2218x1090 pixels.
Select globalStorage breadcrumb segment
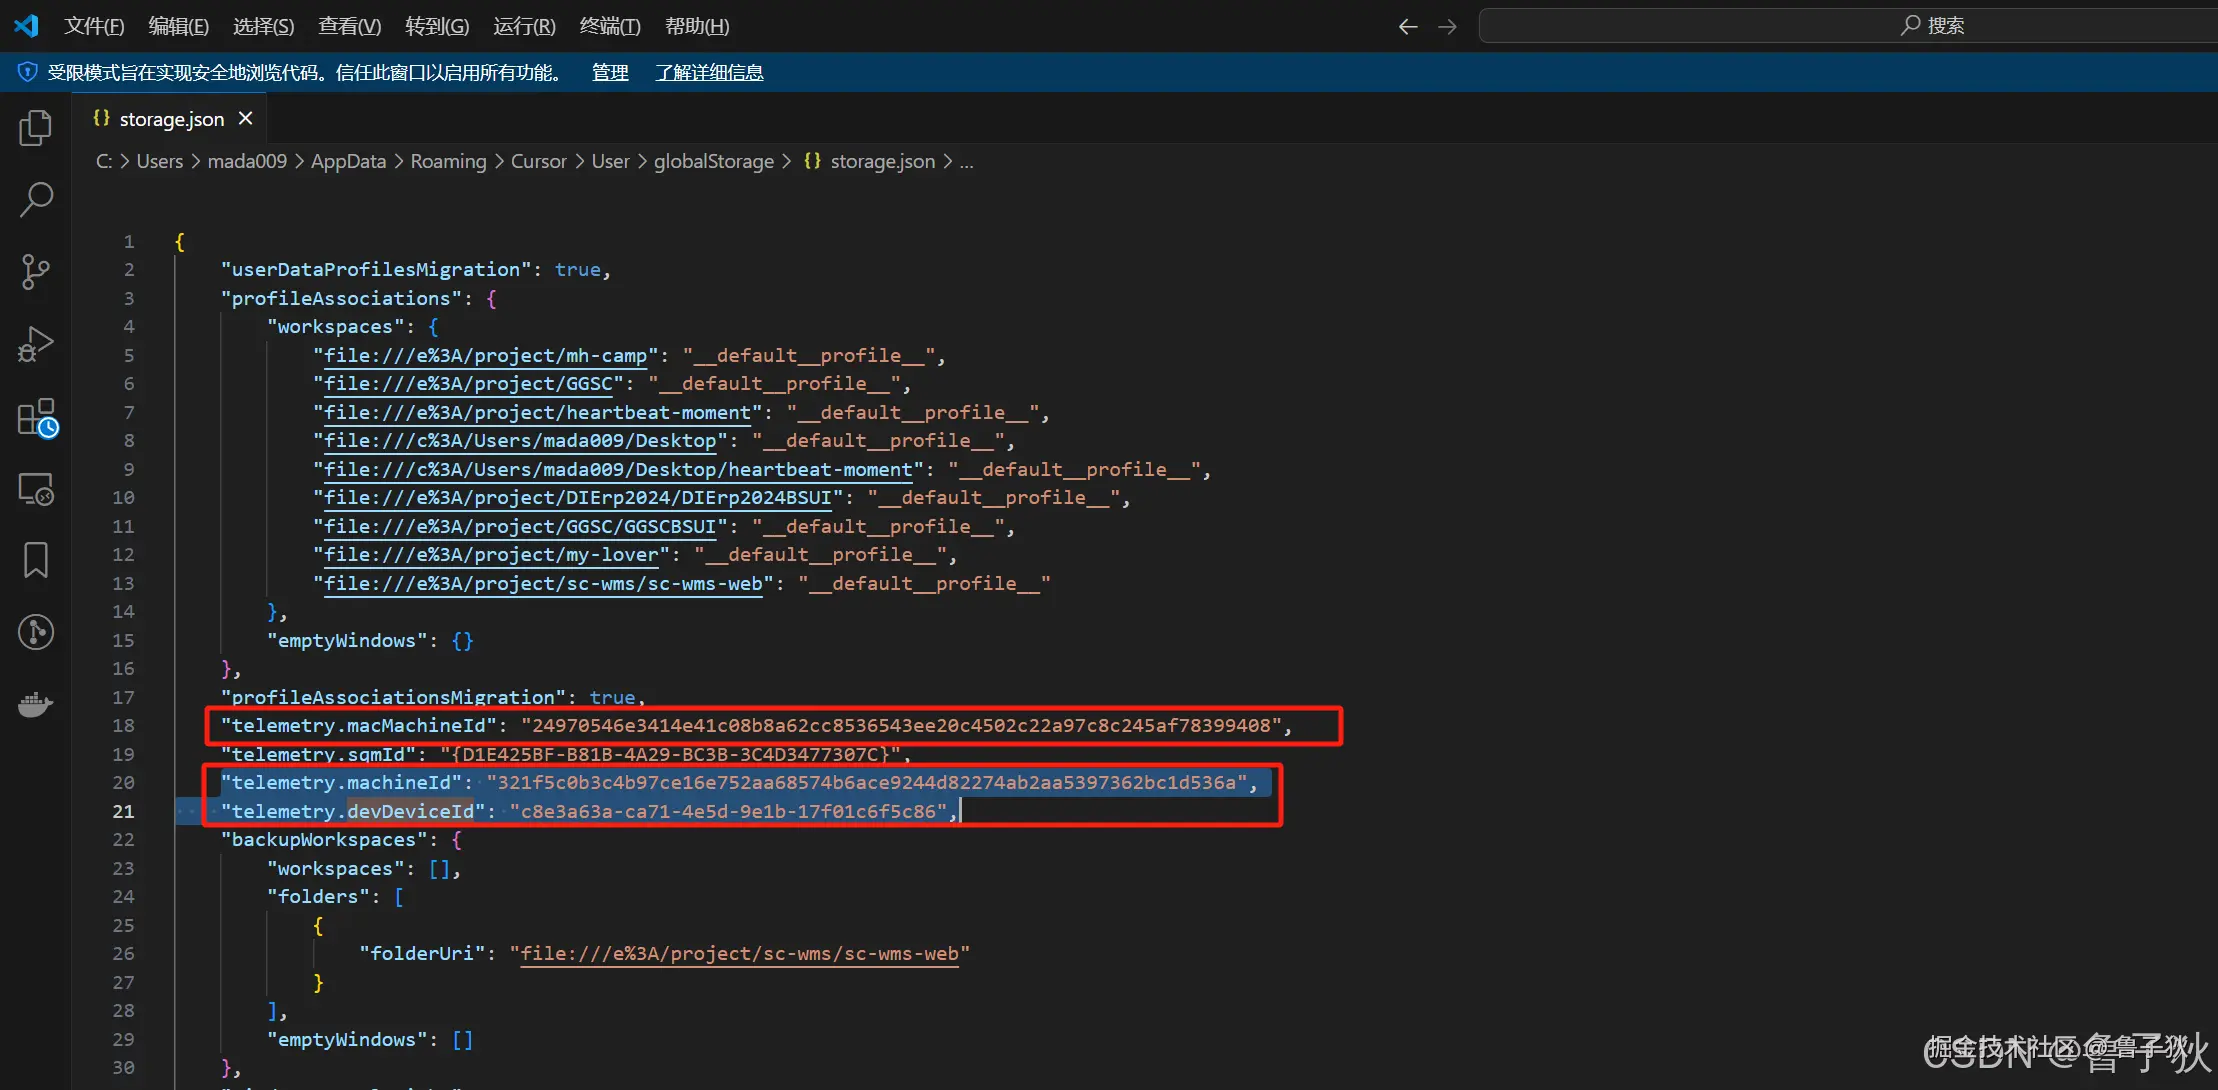pyautogui.click(x=713, y=161)
